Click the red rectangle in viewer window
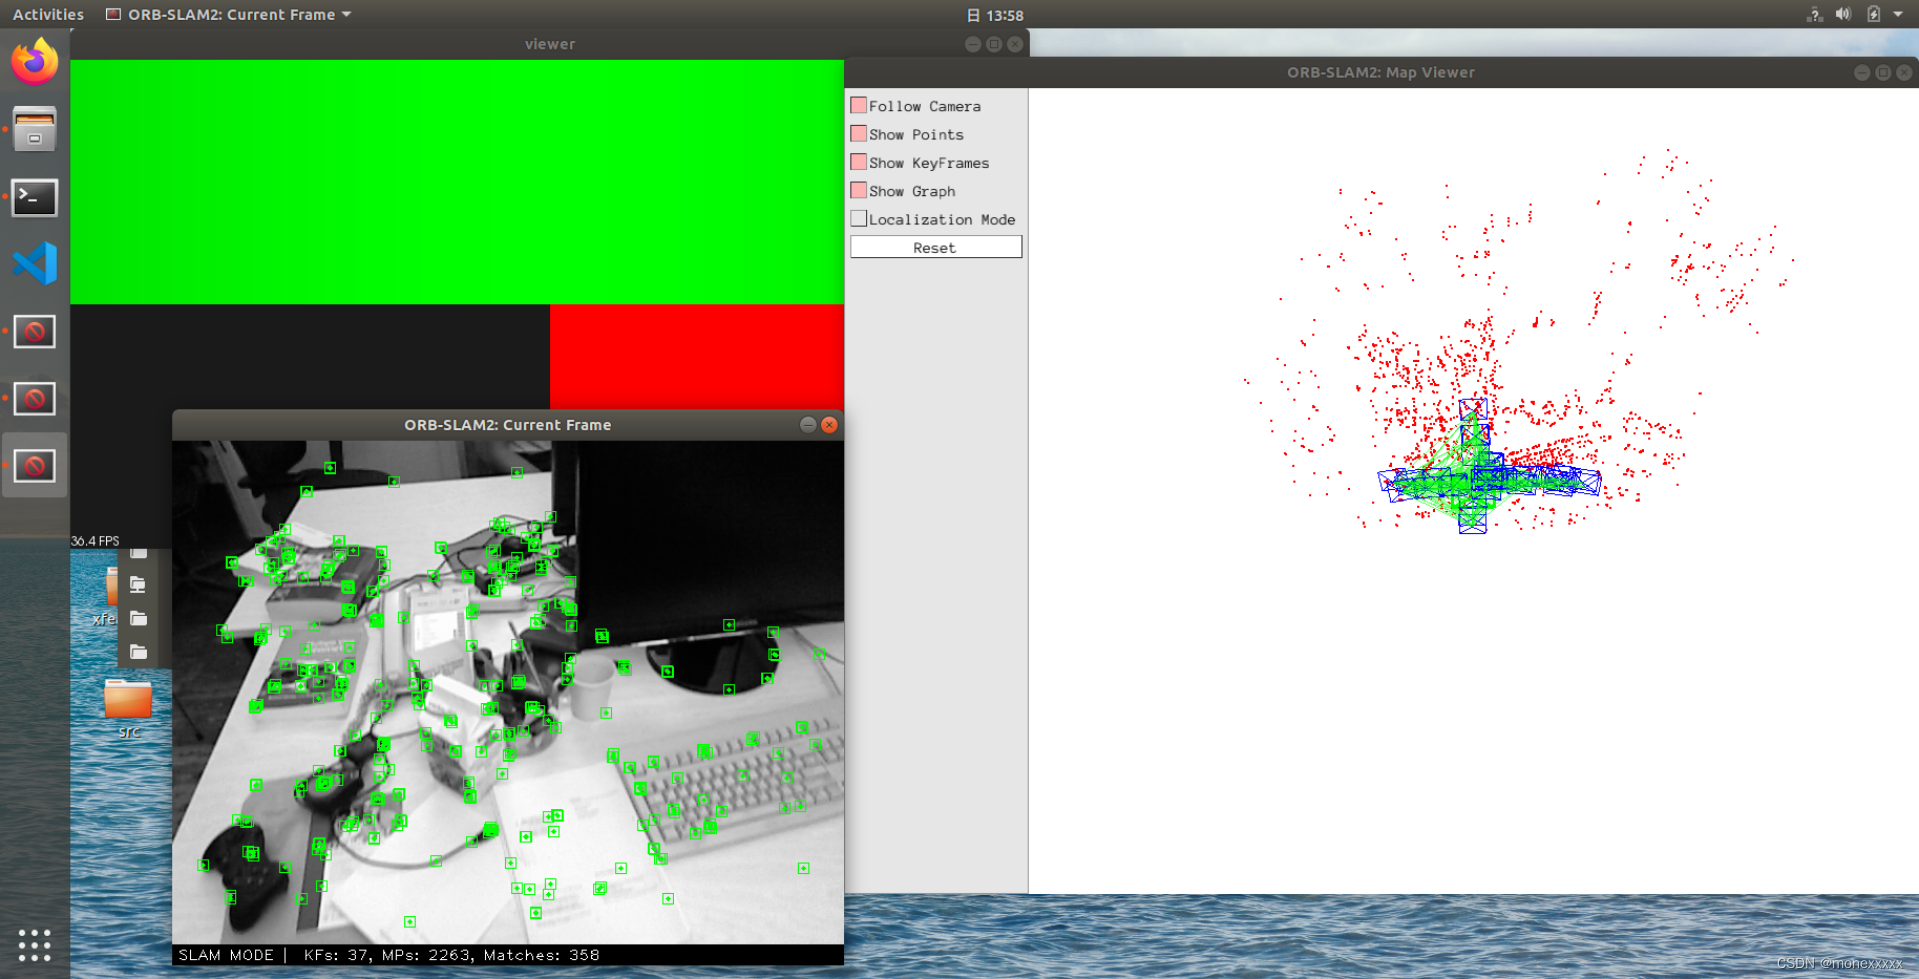The image size is (1919, 979). point(696,356)
